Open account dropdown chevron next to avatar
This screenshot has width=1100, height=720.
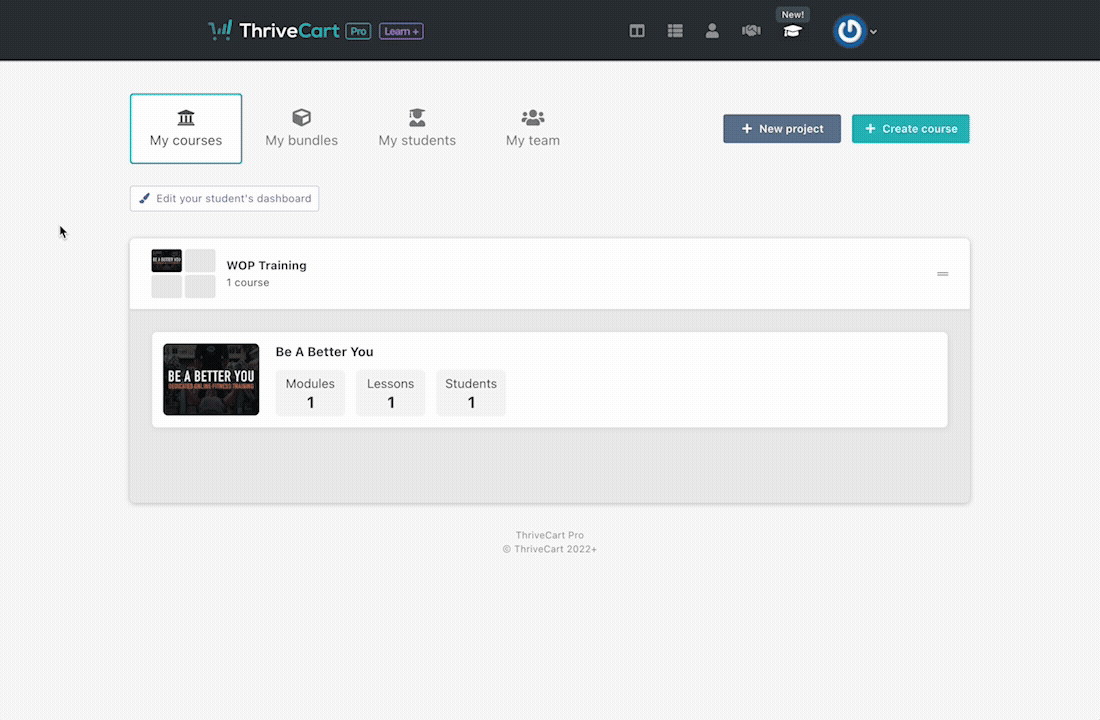(x=873, y=32)
